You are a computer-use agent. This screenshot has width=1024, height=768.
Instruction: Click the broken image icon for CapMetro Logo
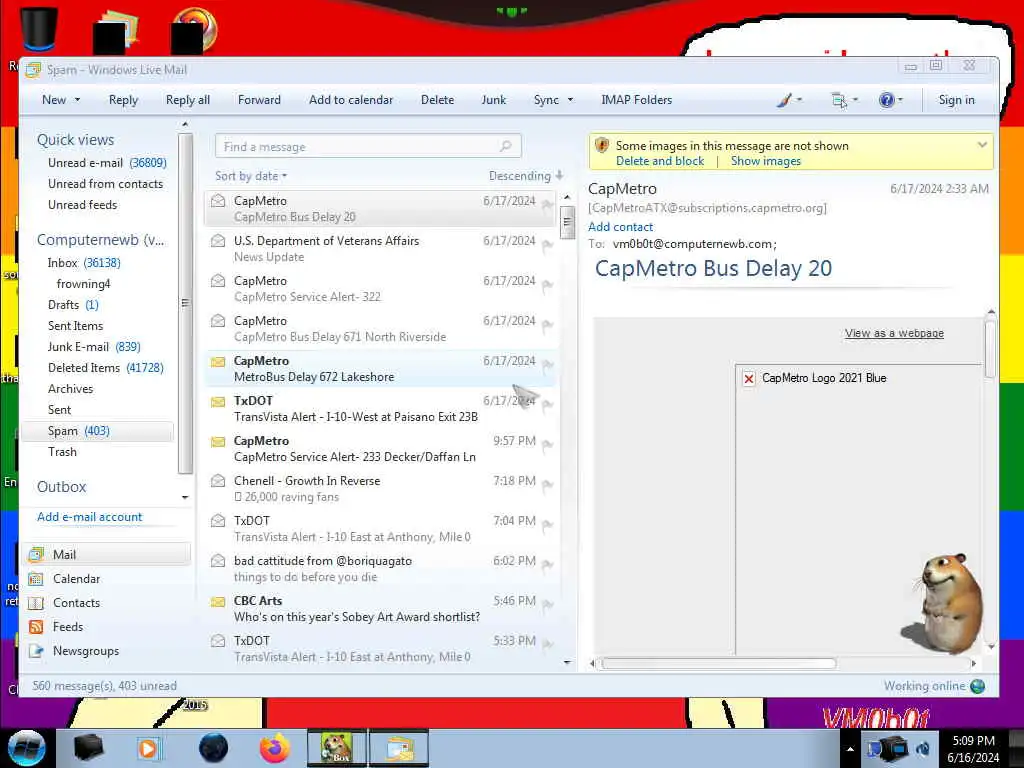[x=749, y=378]
